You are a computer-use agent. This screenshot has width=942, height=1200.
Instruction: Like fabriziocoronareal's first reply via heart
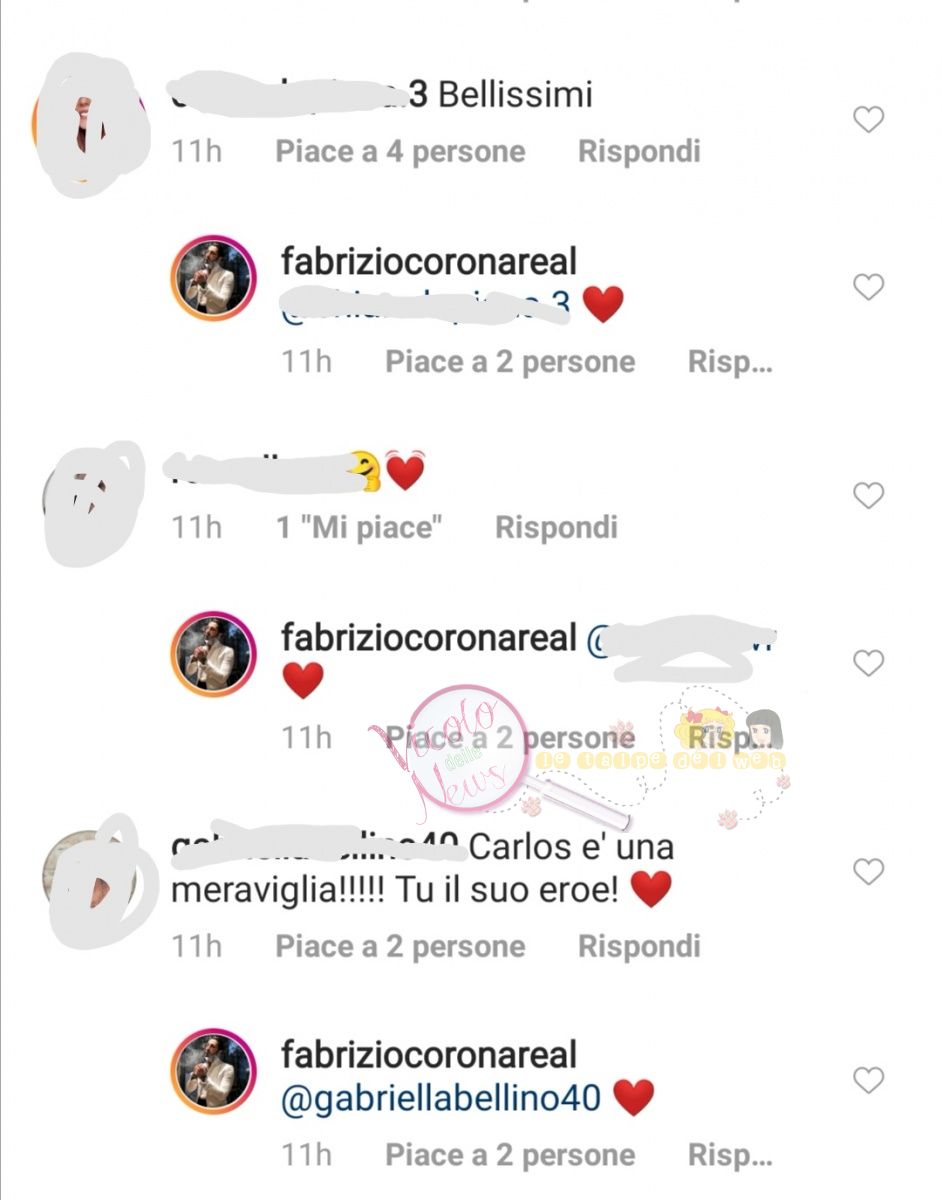(x=868, y=287)
